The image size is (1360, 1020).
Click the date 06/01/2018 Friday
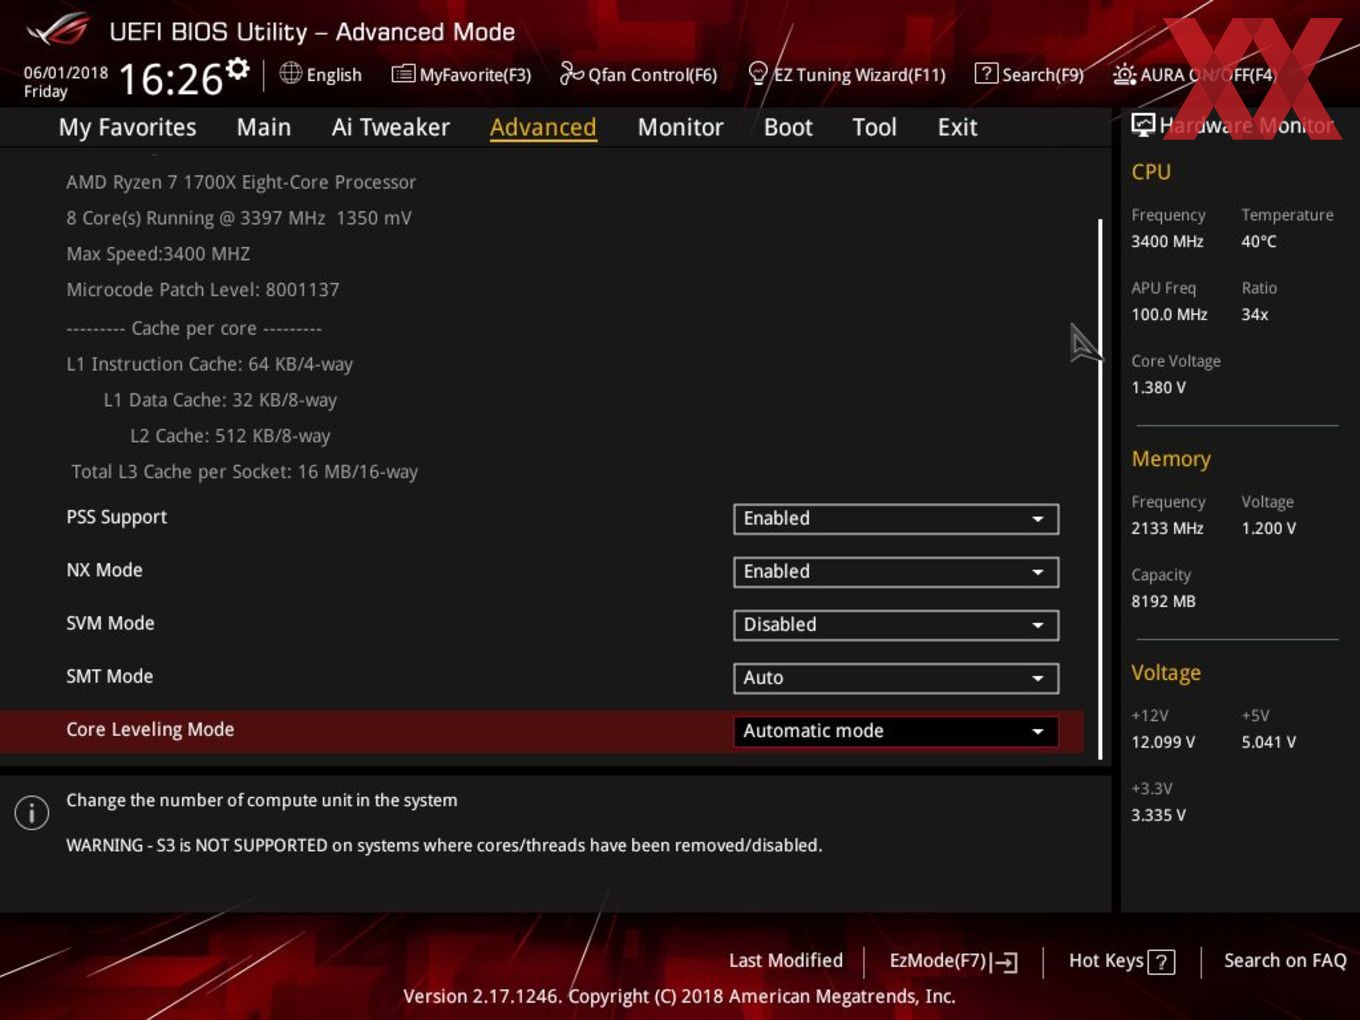click(66, 82)
